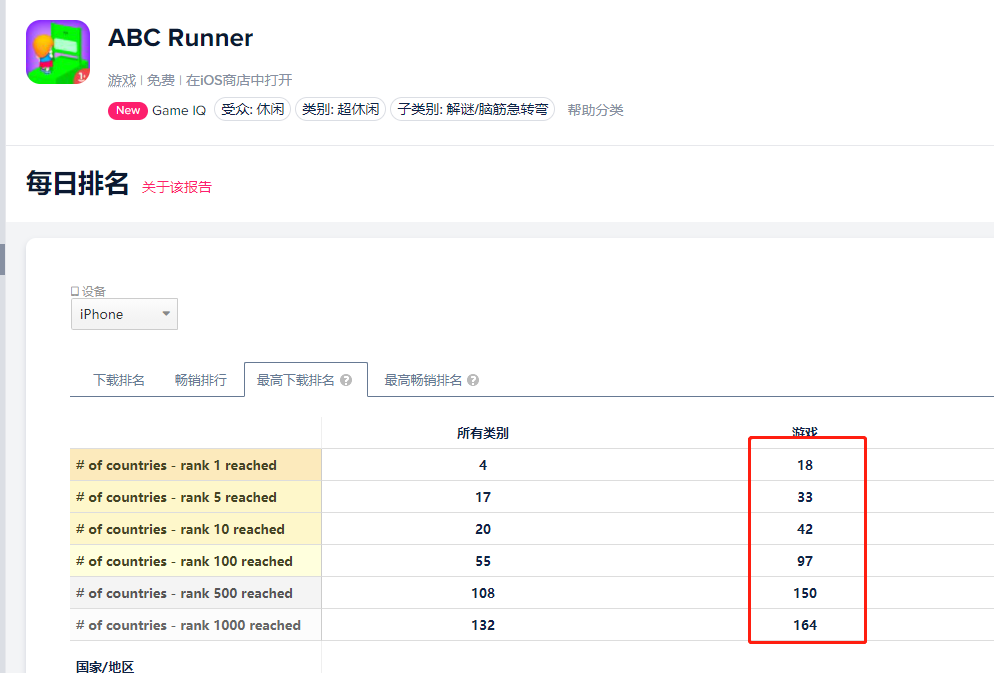Click the 子类别: 解谜/脑筋急转弯 tag
This screenshot has width=994, height=673.
click(x=472, y=110)
